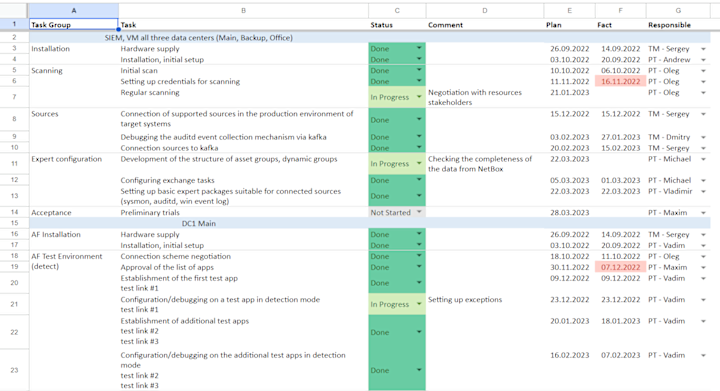This screenshot has height=391, width=720.
Task: Select column F header
Action: tap(620, 11)
